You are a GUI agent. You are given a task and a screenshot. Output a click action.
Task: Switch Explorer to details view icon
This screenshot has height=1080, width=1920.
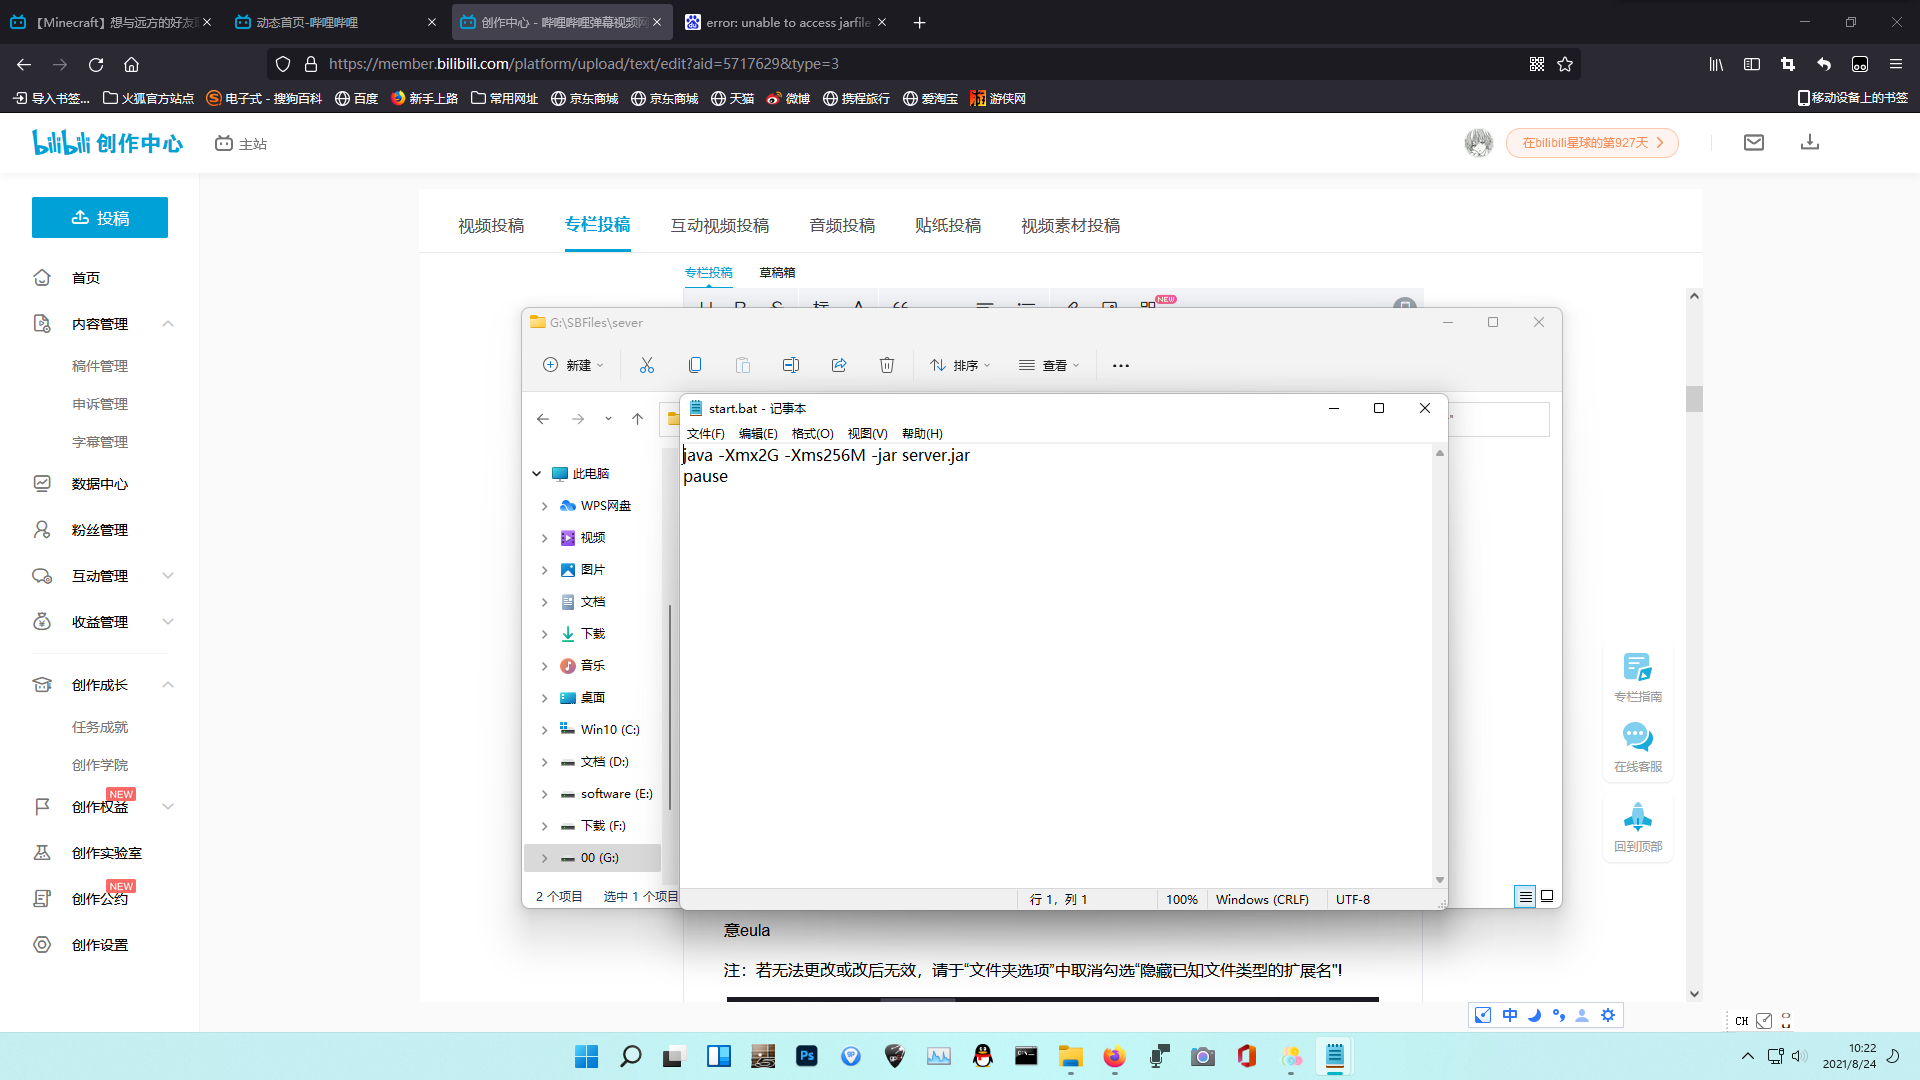pos(1525,897)
